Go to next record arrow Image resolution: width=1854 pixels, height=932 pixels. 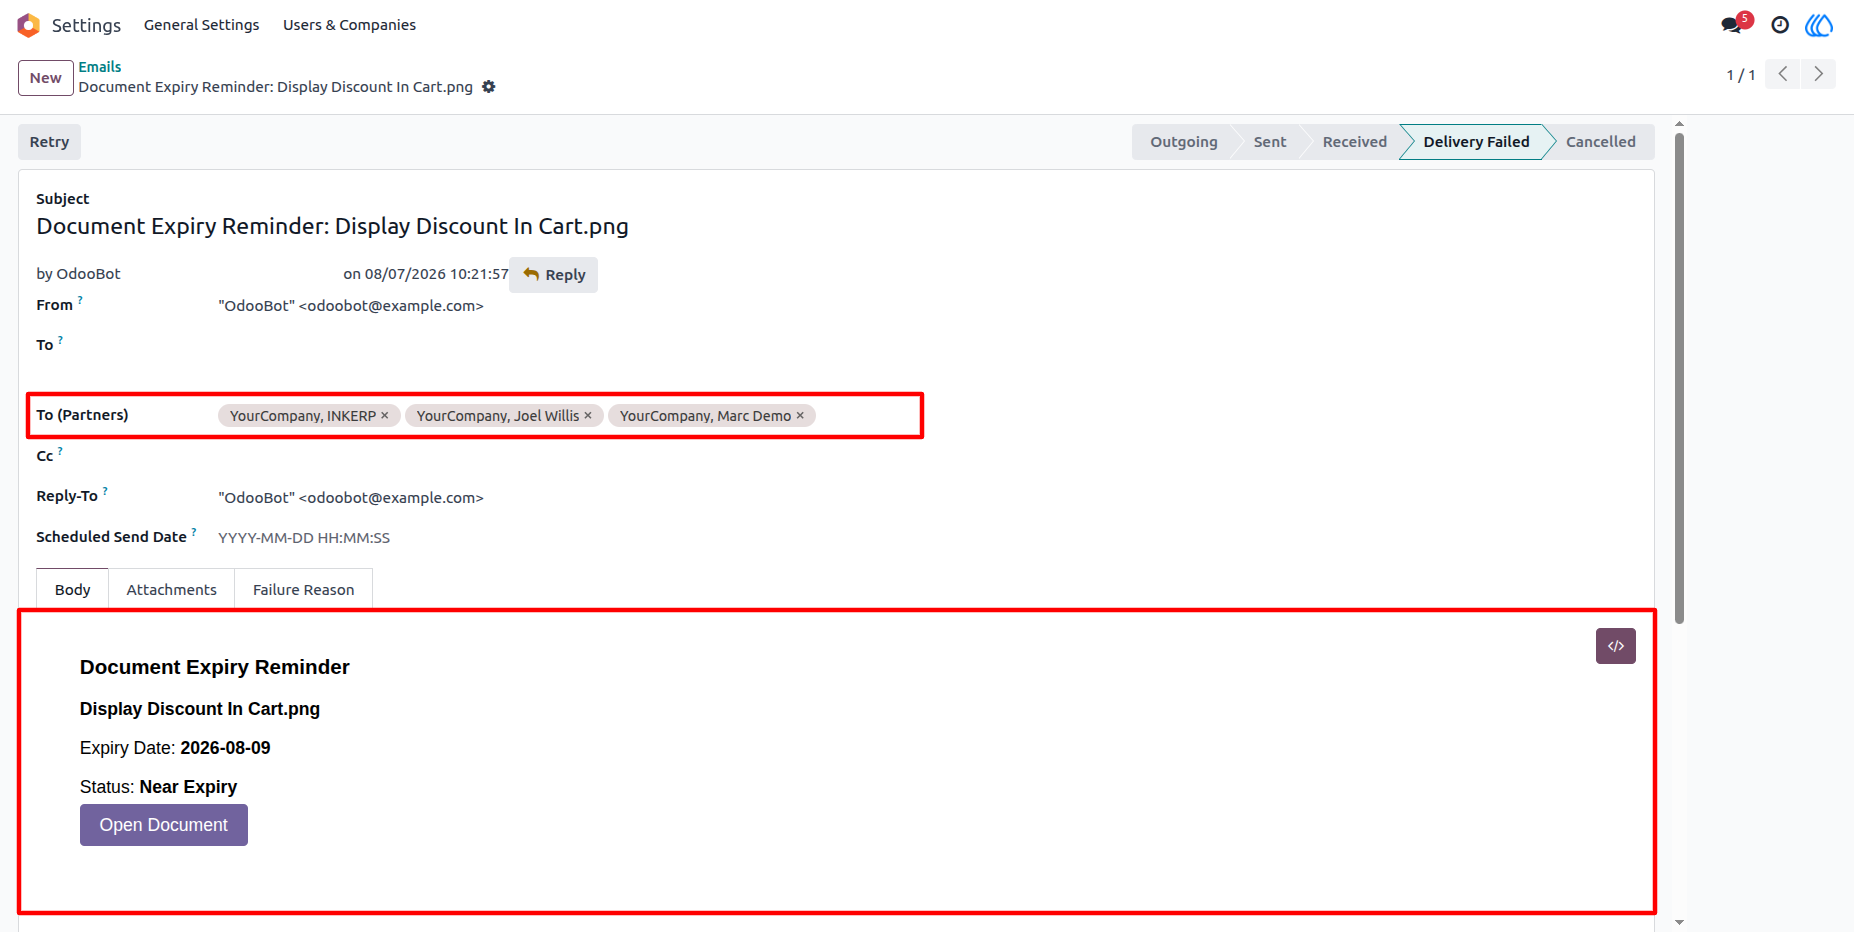click(x=1818, y=74)
